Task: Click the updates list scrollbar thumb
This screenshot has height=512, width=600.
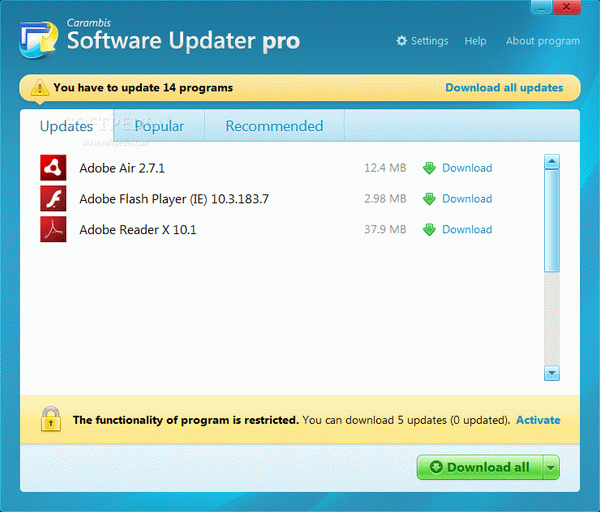Action: (x=552, y=221)
